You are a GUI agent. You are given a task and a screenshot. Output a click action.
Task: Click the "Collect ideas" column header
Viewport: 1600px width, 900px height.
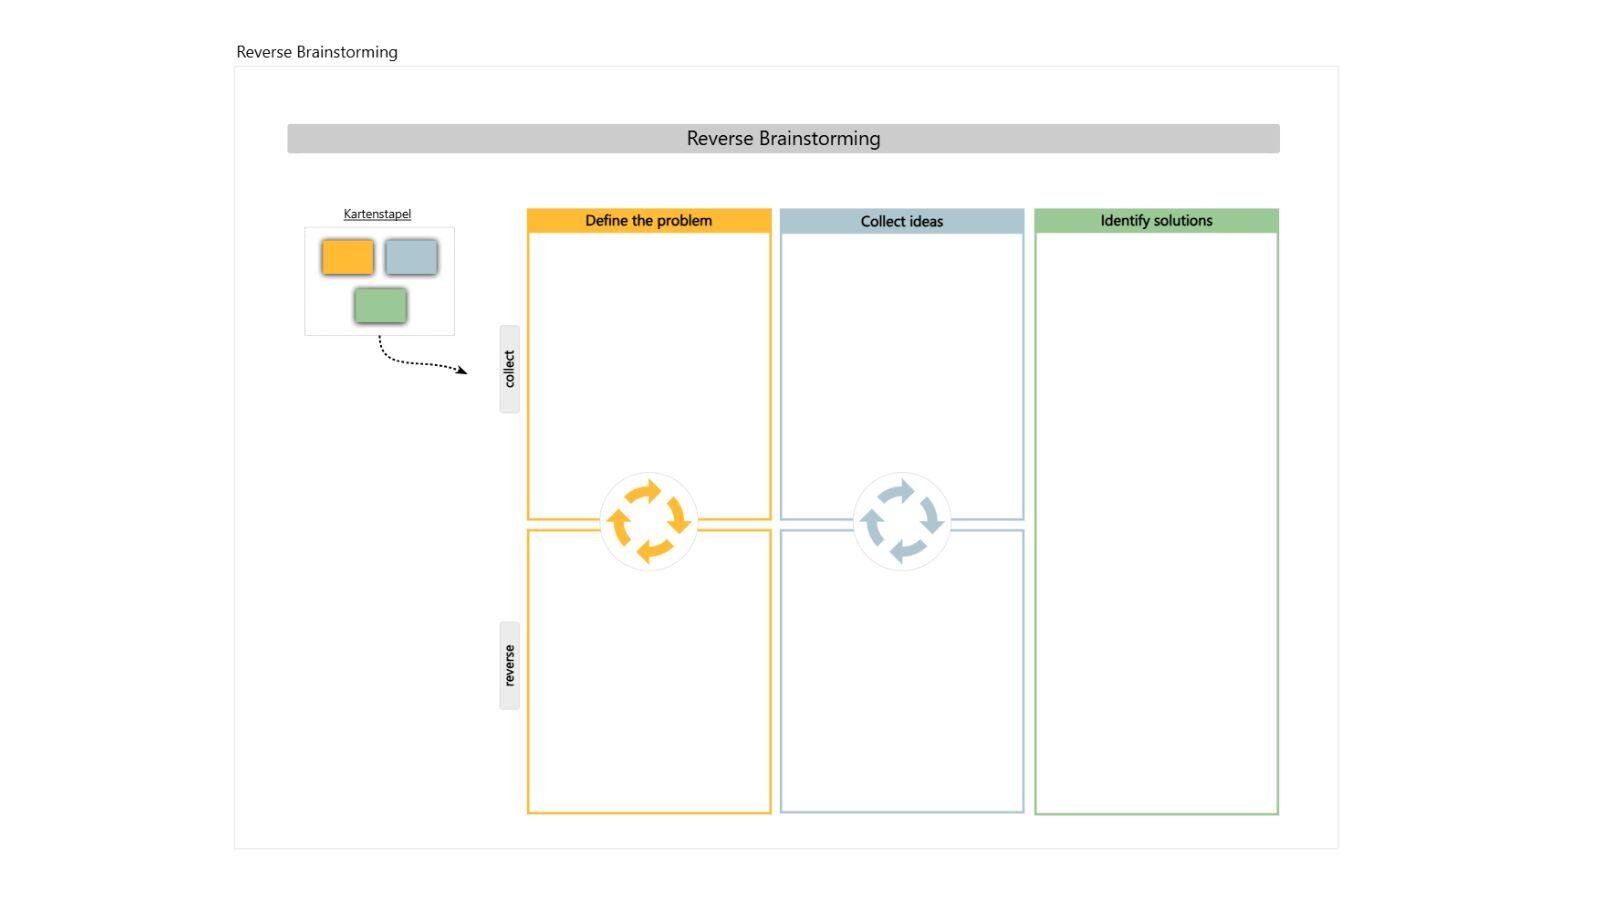click(902, 221)
